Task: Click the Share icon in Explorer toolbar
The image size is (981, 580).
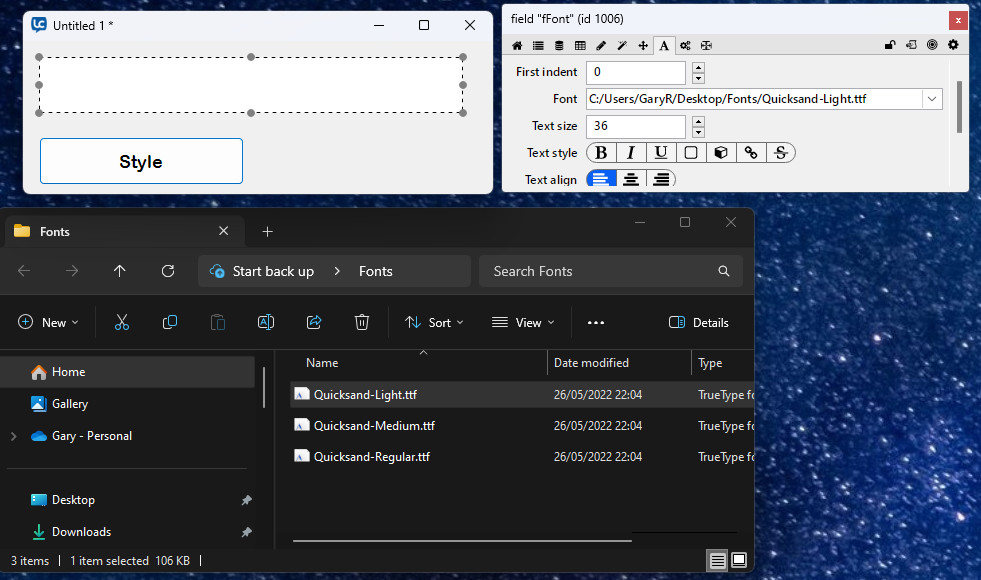Action: tap(314, 322)
